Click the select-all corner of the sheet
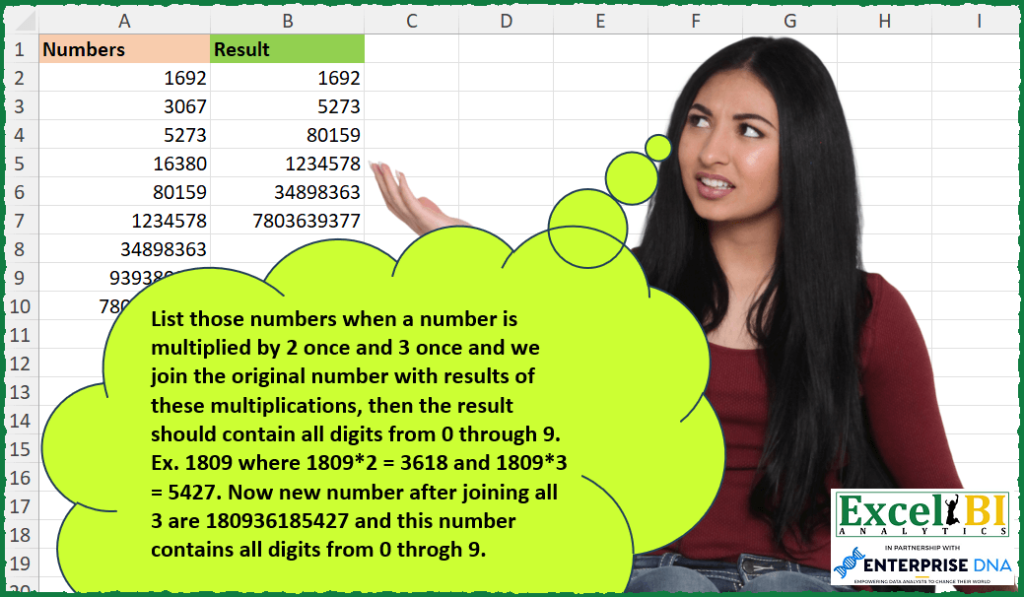The image size is (1024, 597). [x=20, y=20]
